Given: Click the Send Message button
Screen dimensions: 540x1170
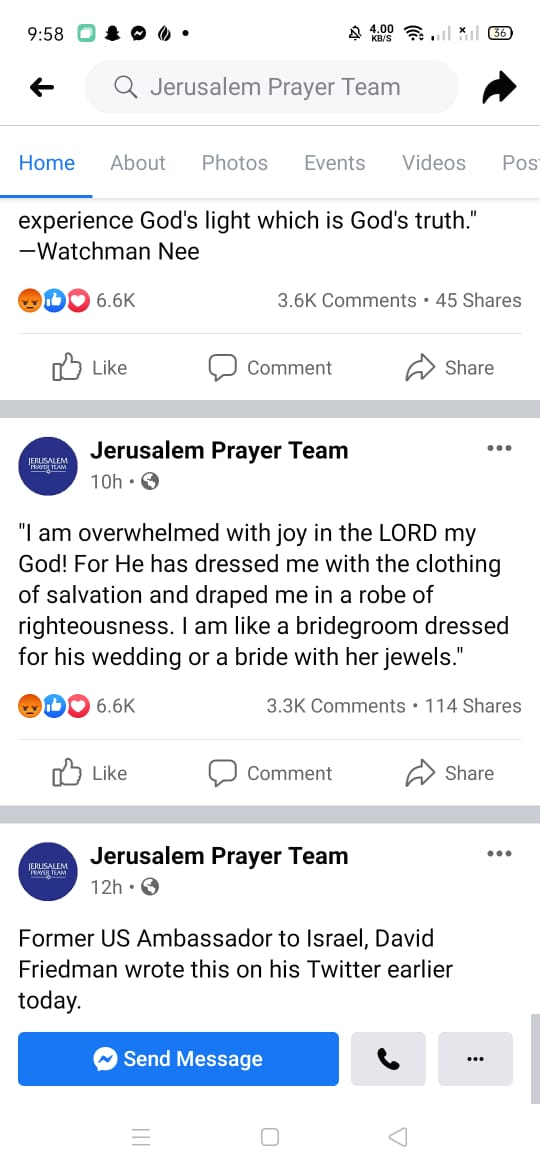Looking at the screenshot, I should [178, 1058].
